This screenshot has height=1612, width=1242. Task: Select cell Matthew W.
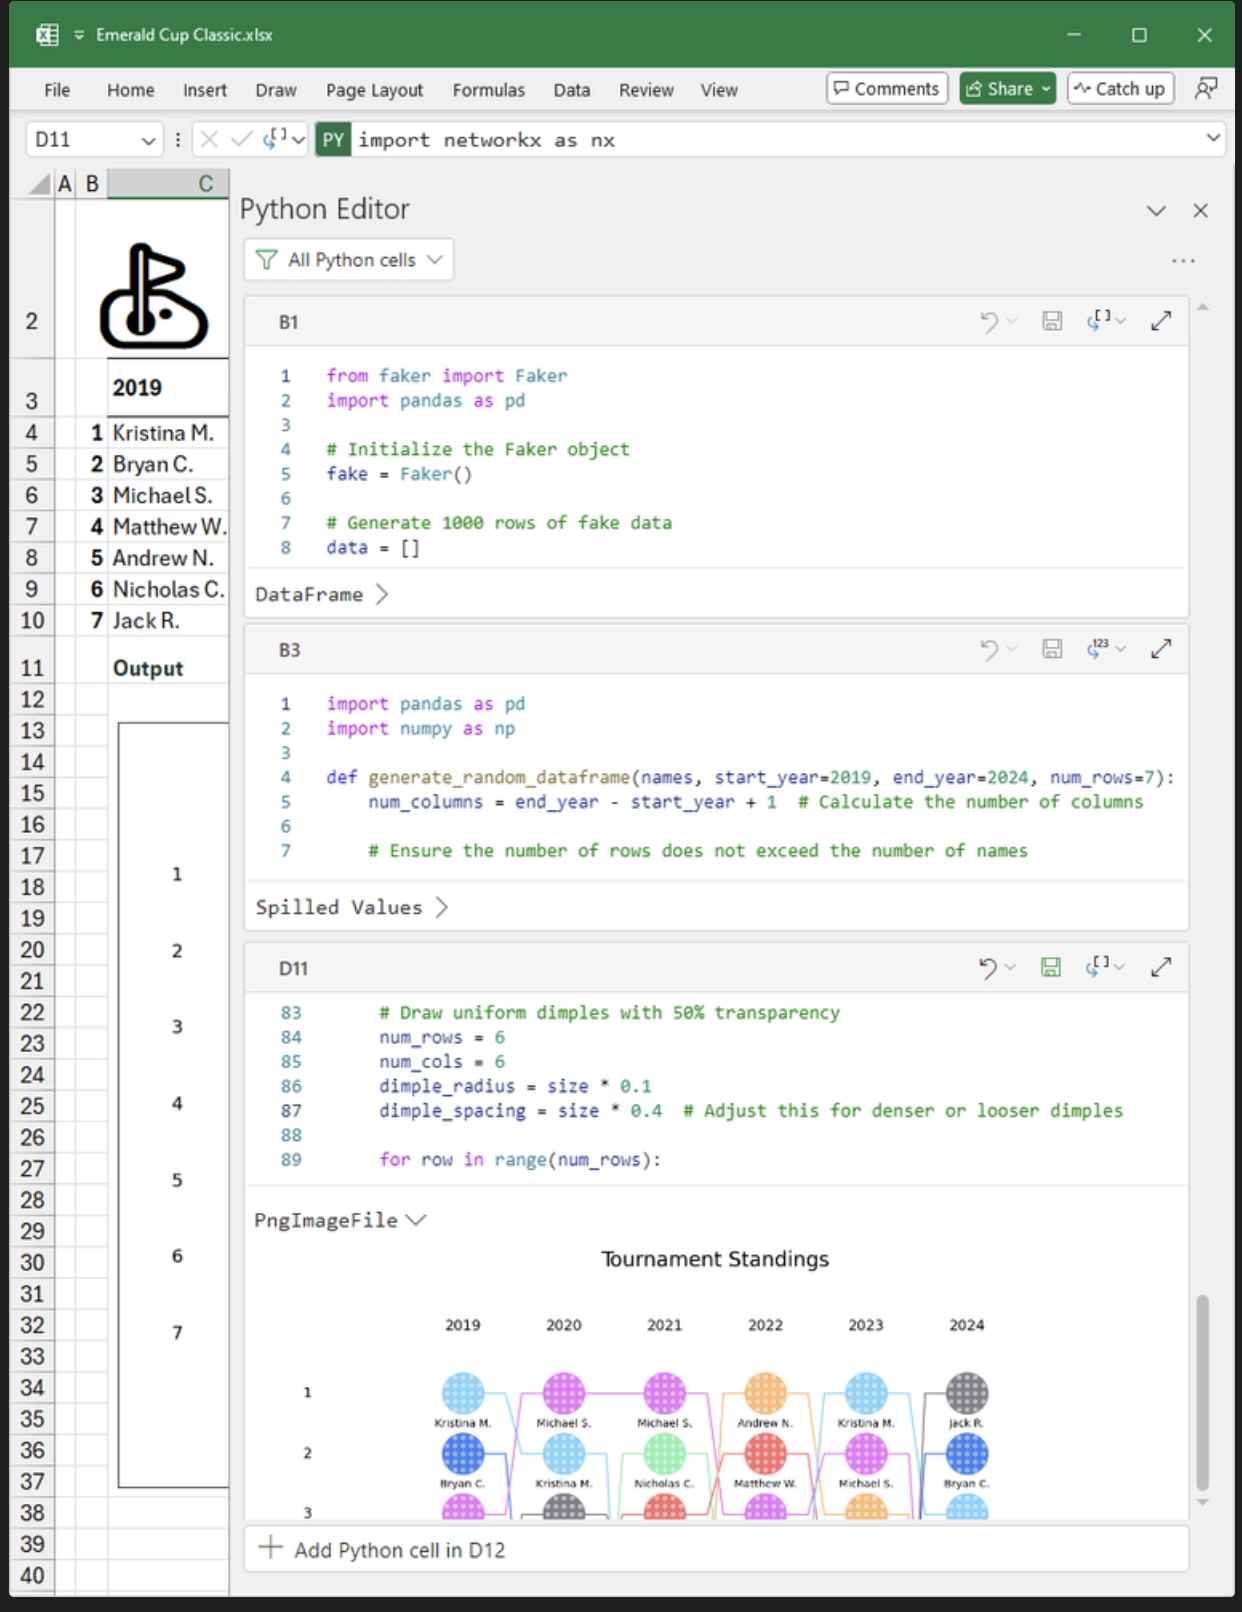[169, 527]
